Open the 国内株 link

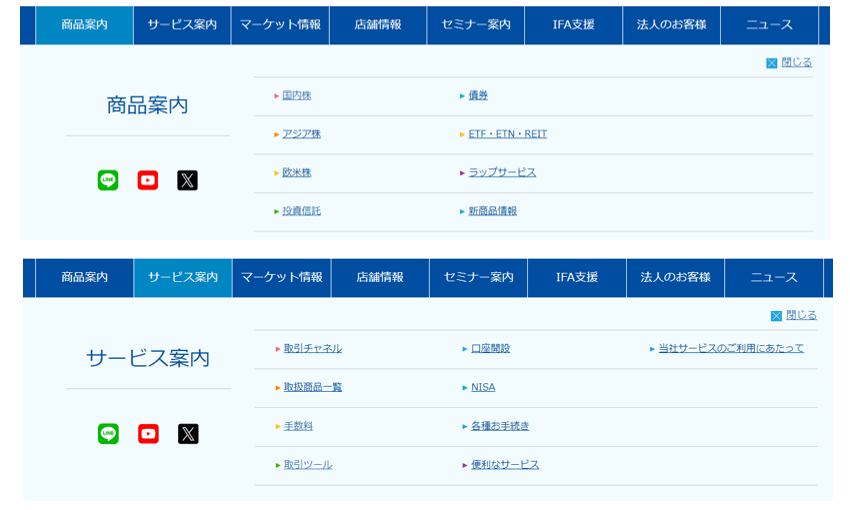[x=297, y=96]
